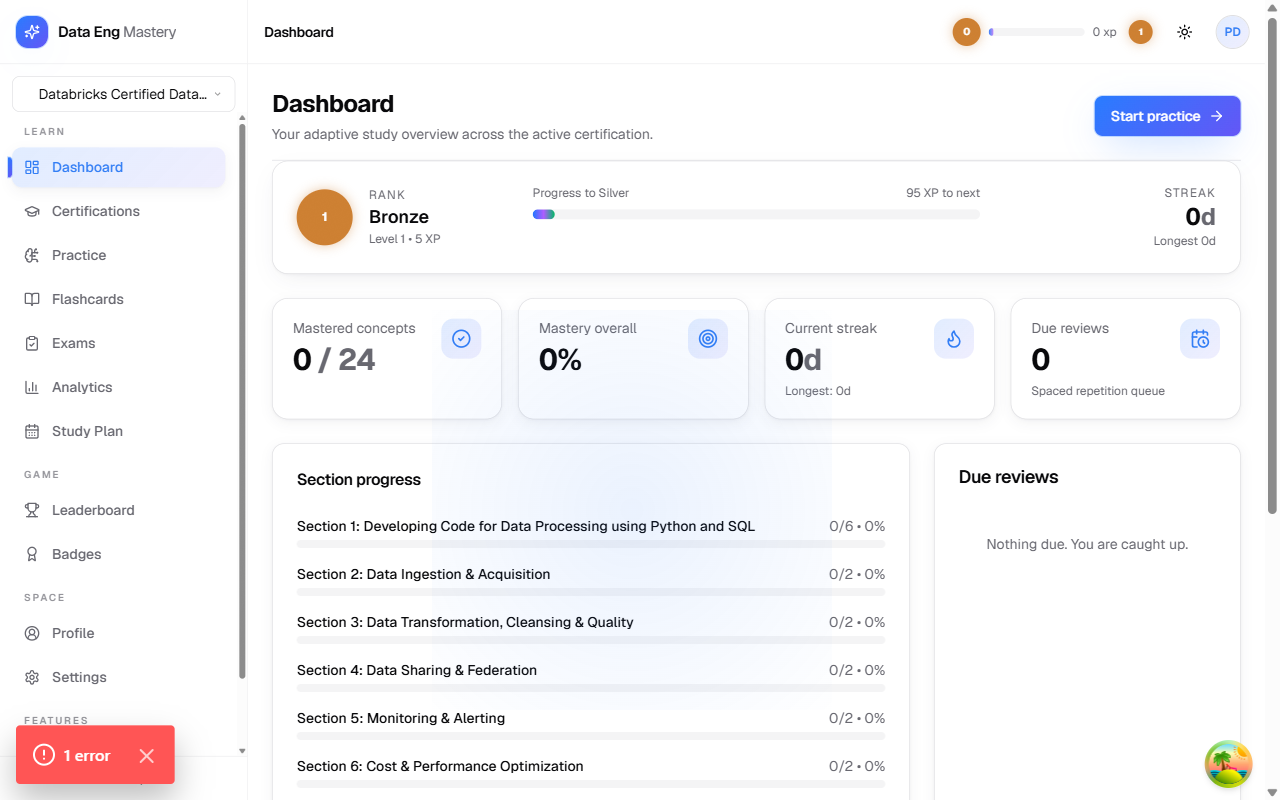This screenshot has width=1280, height=800.
Task: Navigate to Flashcards
Action: [118, 299]
